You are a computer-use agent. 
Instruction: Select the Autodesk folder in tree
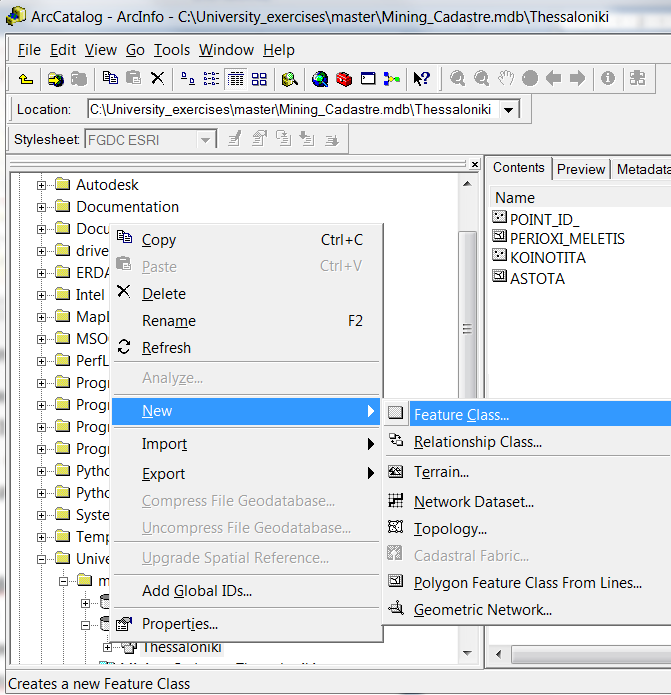pyautogui.click(x=107, y=185)
